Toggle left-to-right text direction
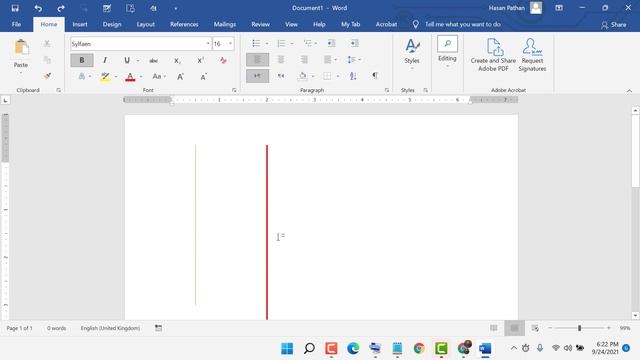640x360 pixels. coord(257,76)
